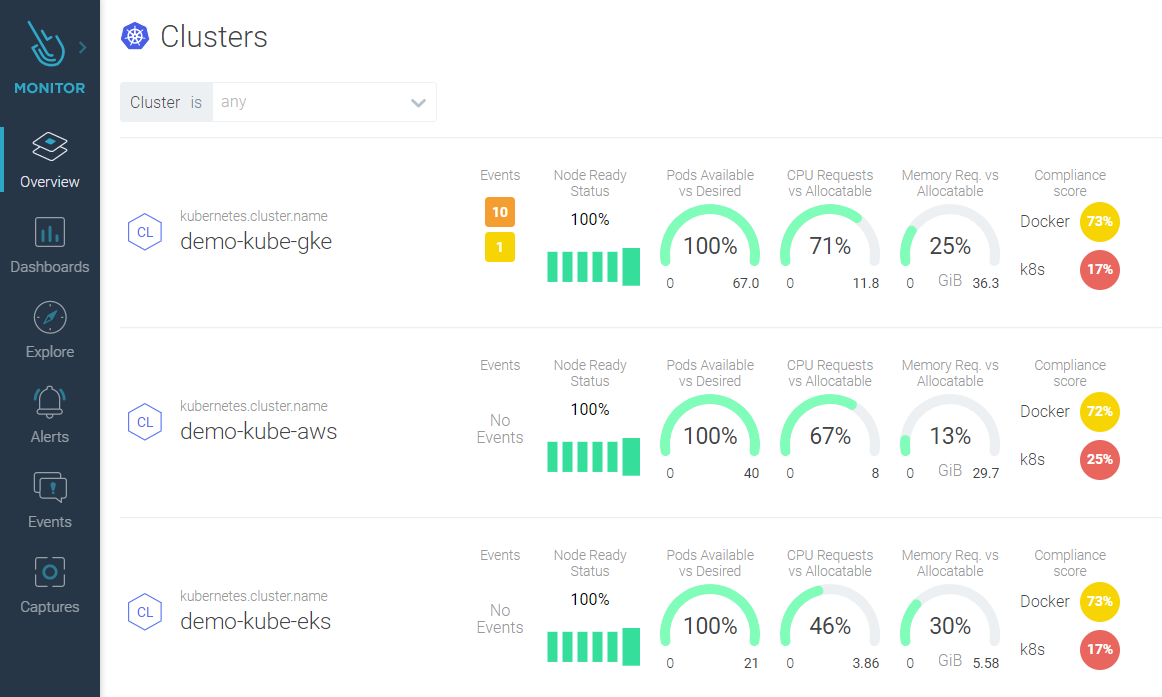
Task: Open the Alerts bell icon
Action: pyautogui.click(x=50, y=402)
